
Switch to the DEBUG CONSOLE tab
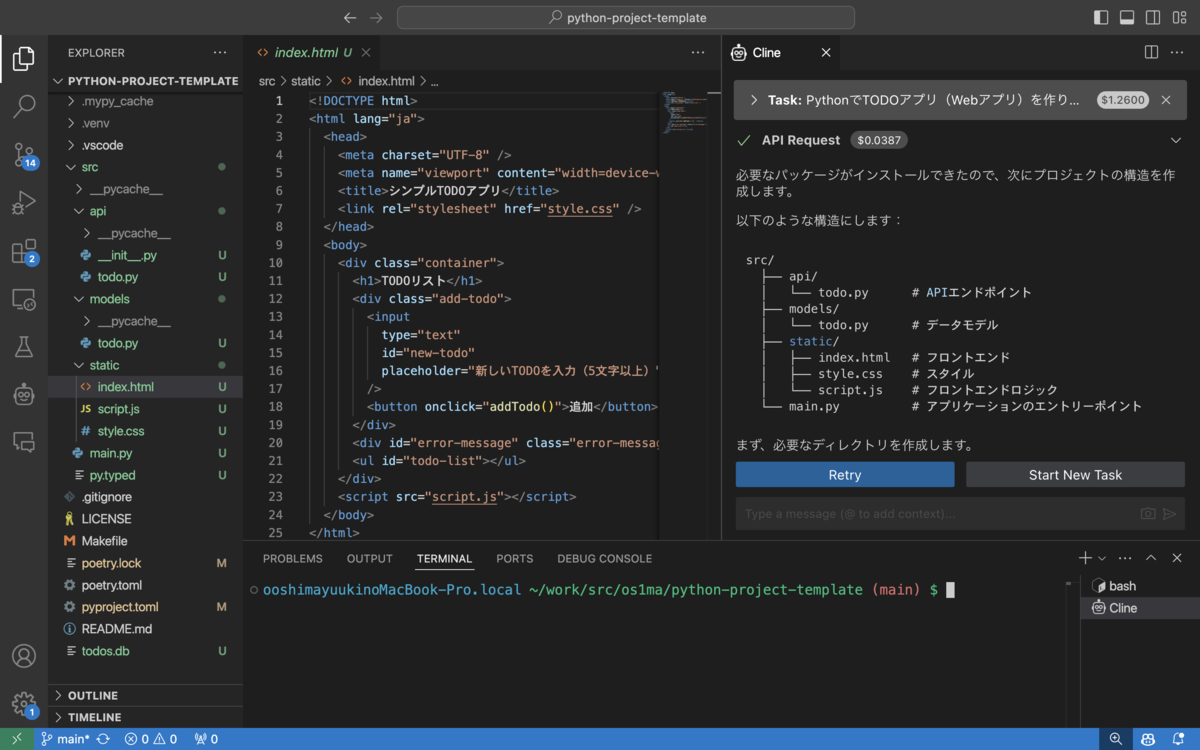click(604, 559)
